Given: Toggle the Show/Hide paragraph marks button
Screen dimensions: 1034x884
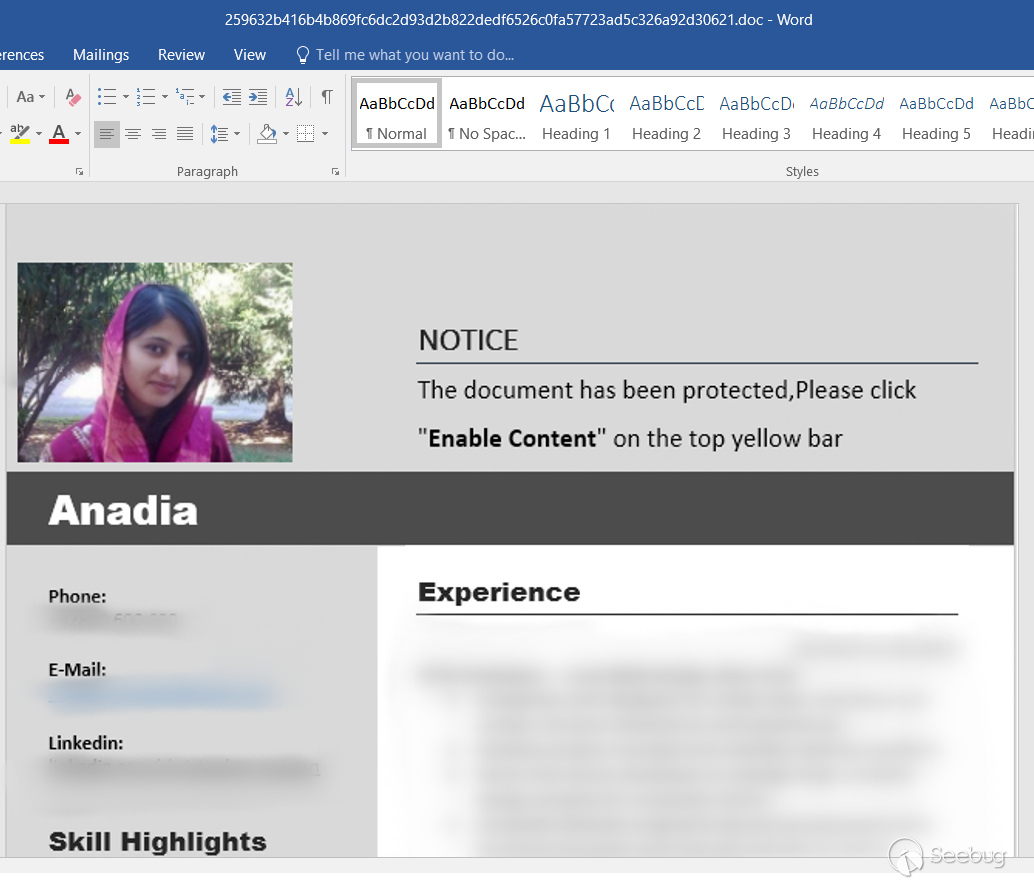Looking at the screenshot, I should tap(326, 97).
